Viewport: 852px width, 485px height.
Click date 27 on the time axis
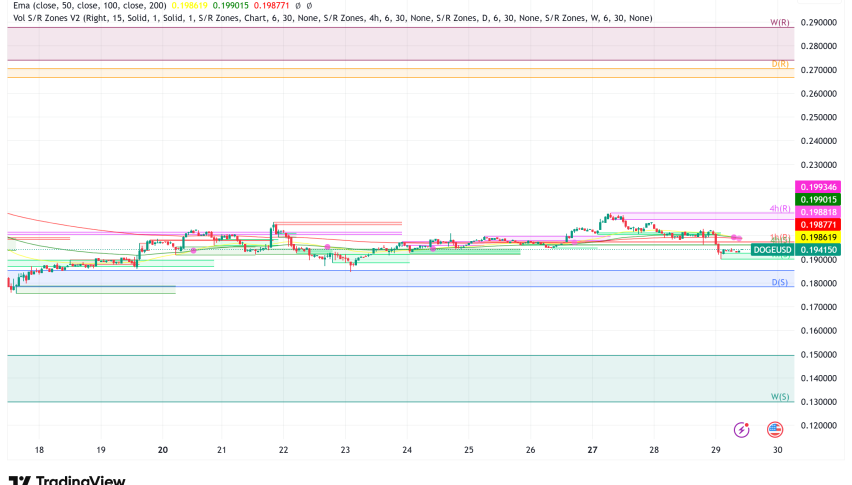tap(592, 451)
